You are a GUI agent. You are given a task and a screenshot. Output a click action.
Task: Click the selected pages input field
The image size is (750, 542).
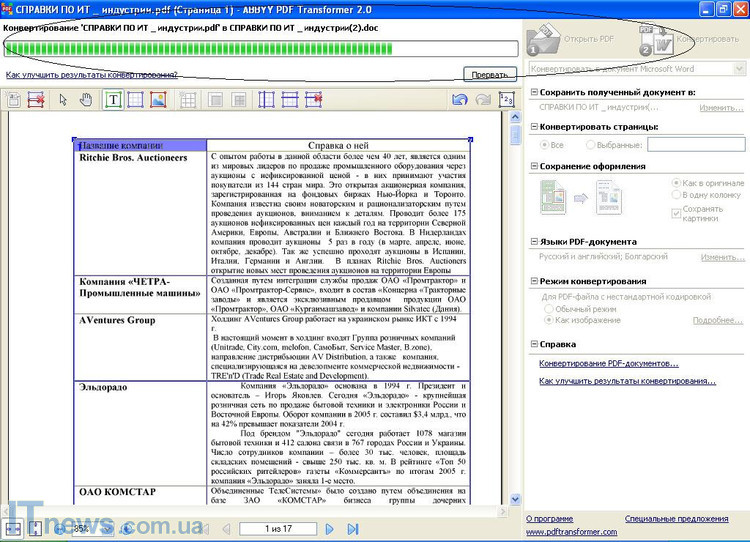pyautogui.click(x=696, y=144)
